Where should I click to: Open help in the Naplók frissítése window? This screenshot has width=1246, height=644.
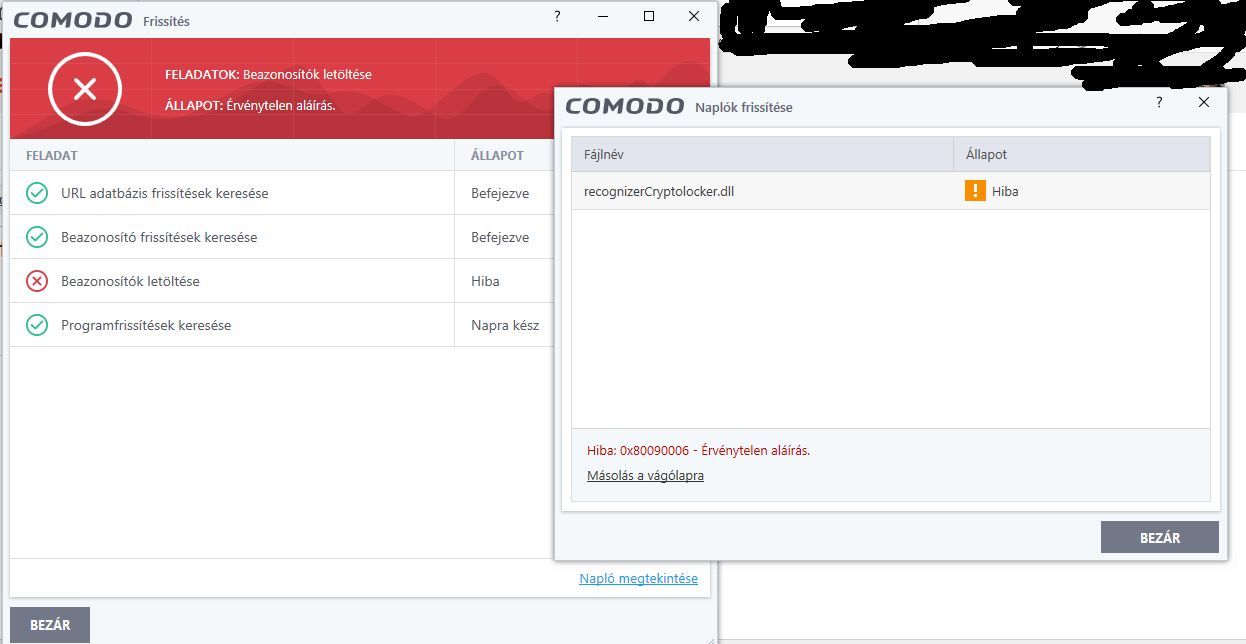1159,102
